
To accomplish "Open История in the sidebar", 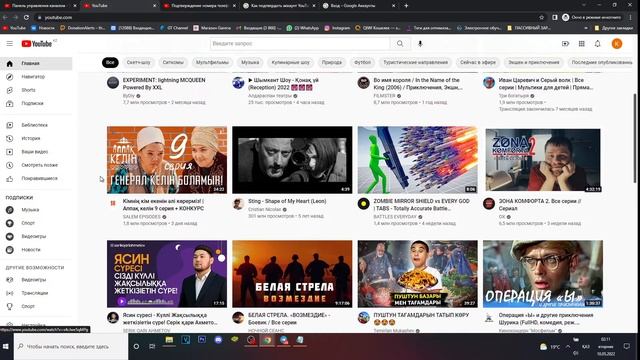I will point(36,138).
